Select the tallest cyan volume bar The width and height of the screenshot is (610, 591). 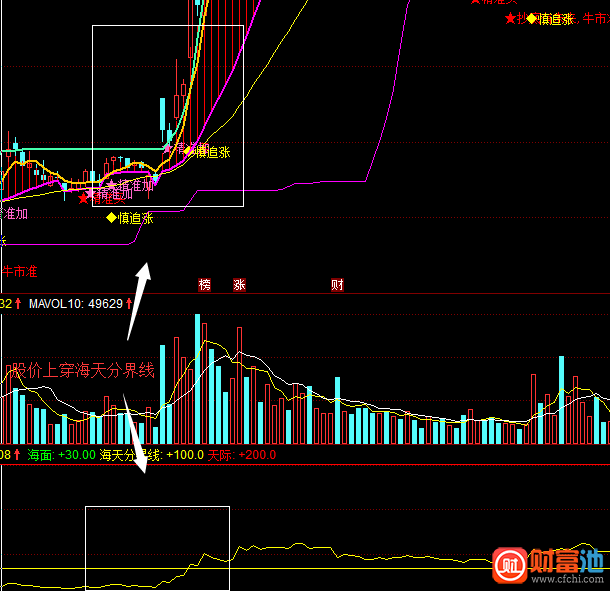[x=198, y=379]
